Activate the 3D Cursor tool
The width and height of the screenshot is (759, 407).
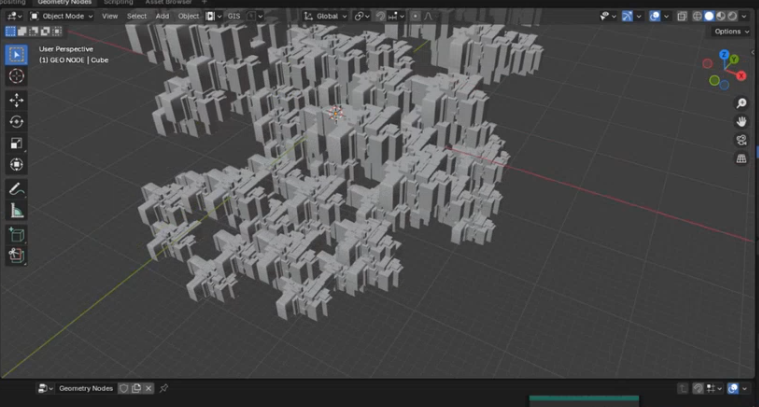point(16,76)
